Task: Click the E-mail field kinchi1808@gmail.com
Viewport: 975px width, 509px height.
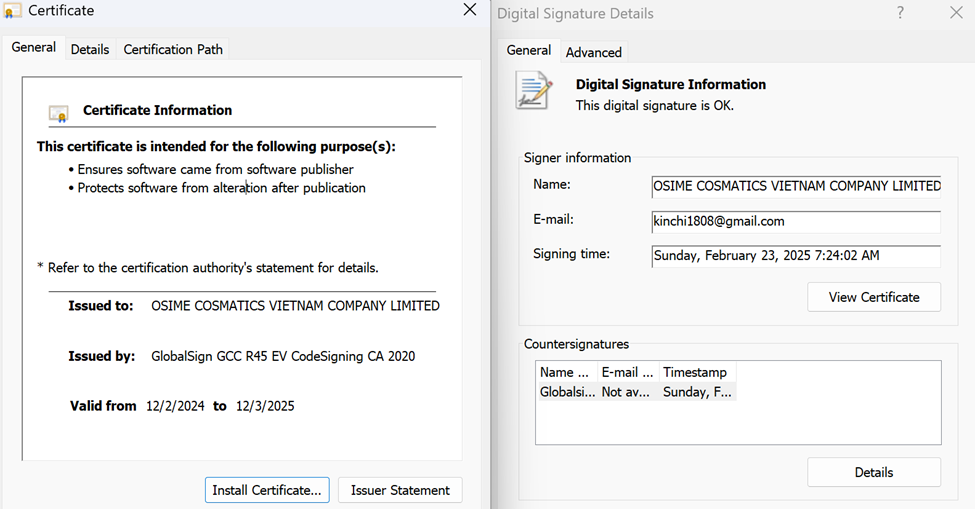Action: [796, 221]
